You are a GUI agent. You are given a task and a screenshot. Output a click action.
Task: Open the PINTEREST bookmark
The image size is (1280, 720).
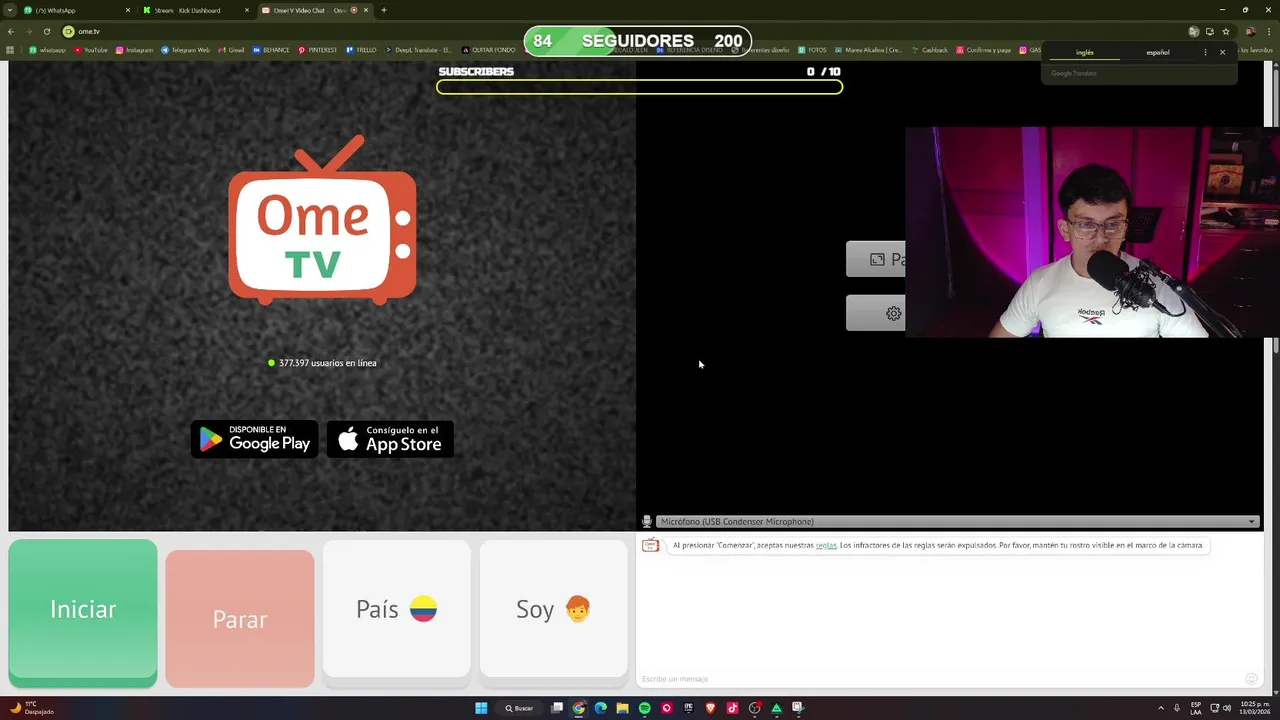(x=318, y=50)
